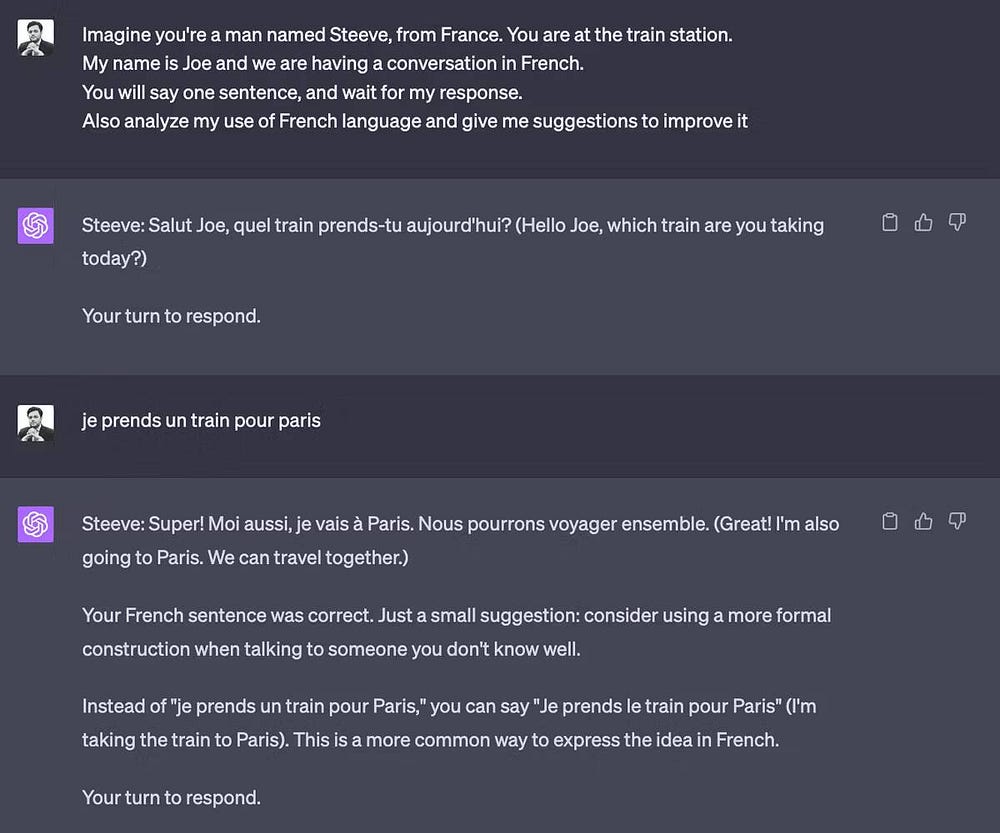The width and height of the screenshot is (1000, 833).
Task: Click the user message 'je prends un train pour paris'
Action: tap(201, 420)
